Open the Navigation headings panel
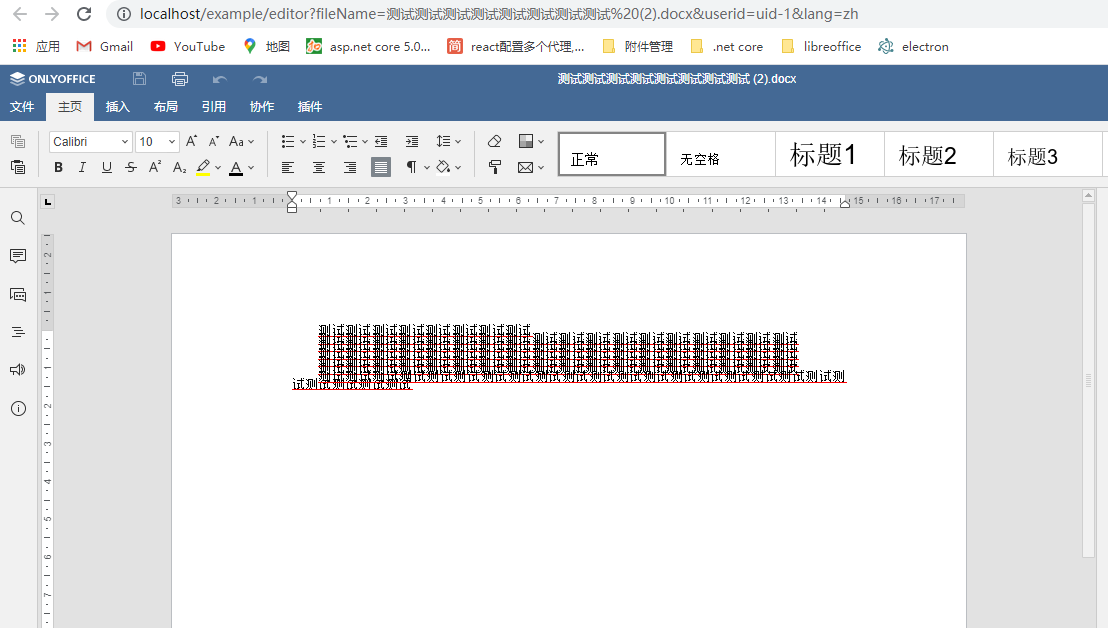The height and width of the screenshot is (628, 1108). pyautogui.click(x=18, y=332)
